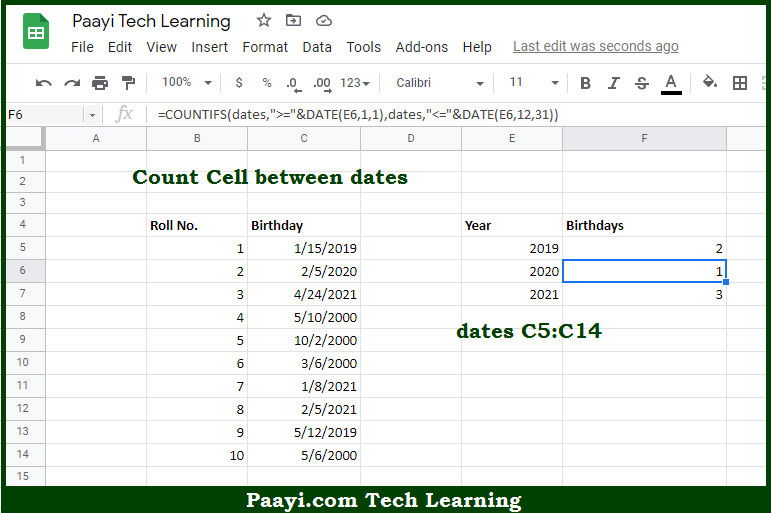771x513 pixels.
Task: Toggle bold formatting
Action: pyautogui.click(x=585, y=83)
